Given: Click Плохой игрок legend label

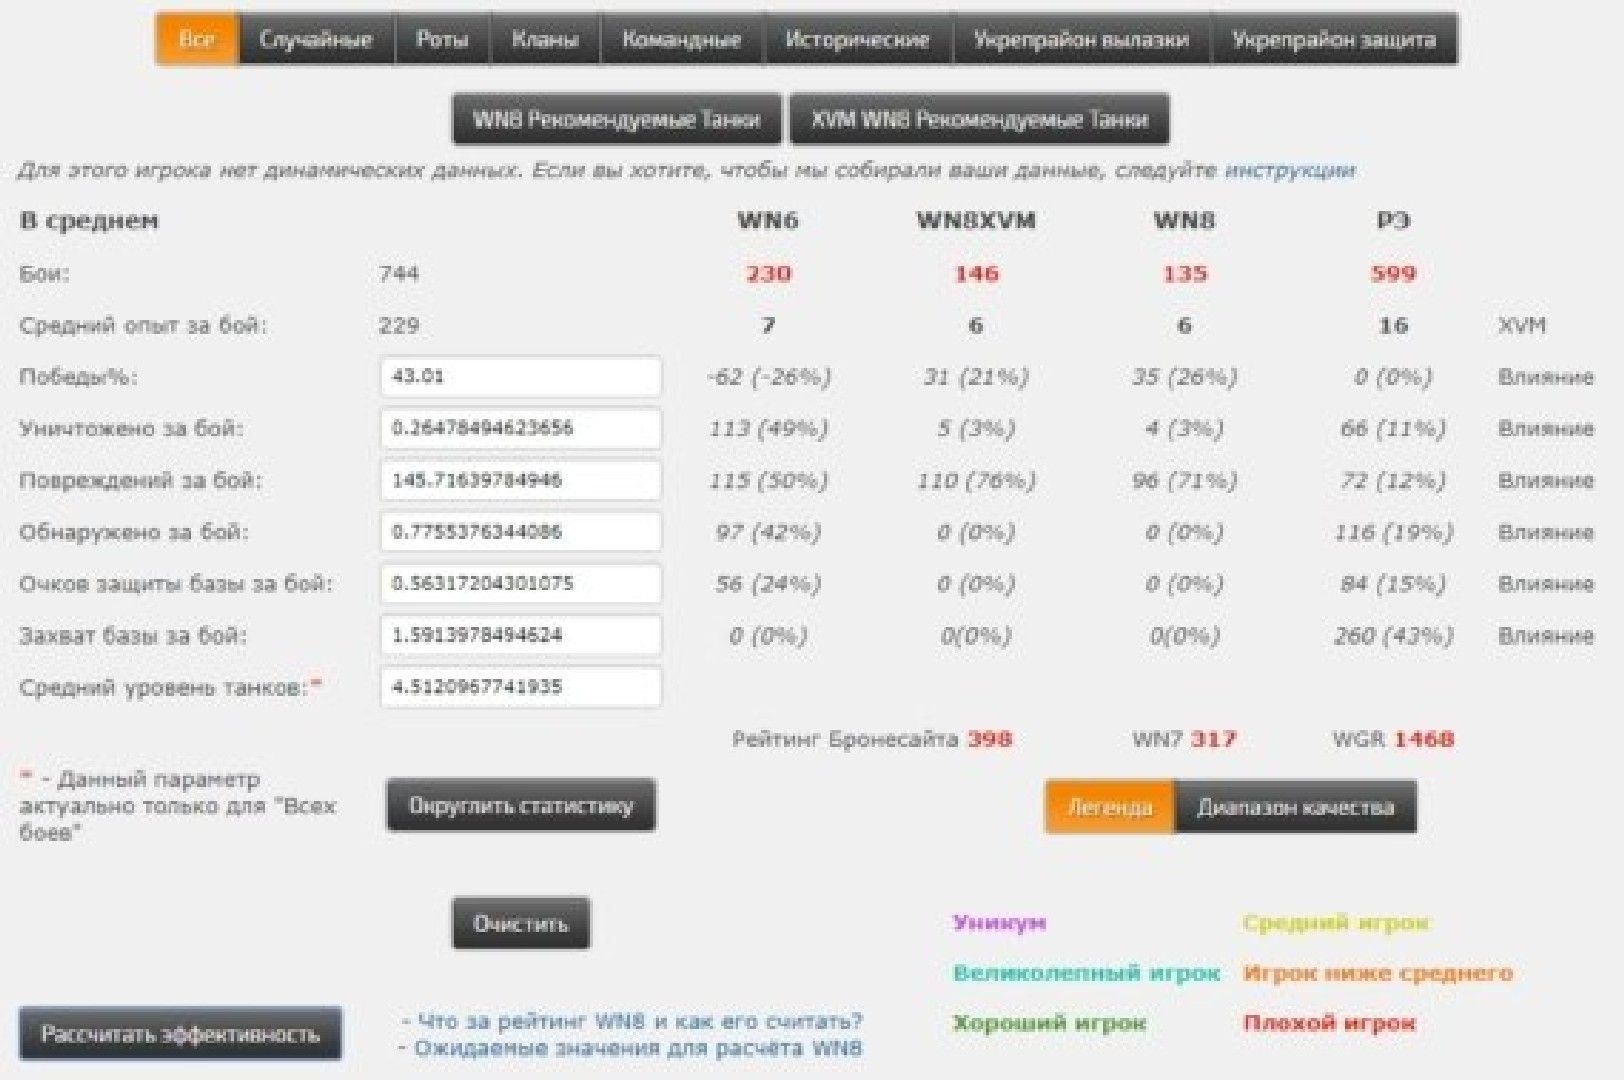Looking at the screenshot, I should coord(1329,1024).
